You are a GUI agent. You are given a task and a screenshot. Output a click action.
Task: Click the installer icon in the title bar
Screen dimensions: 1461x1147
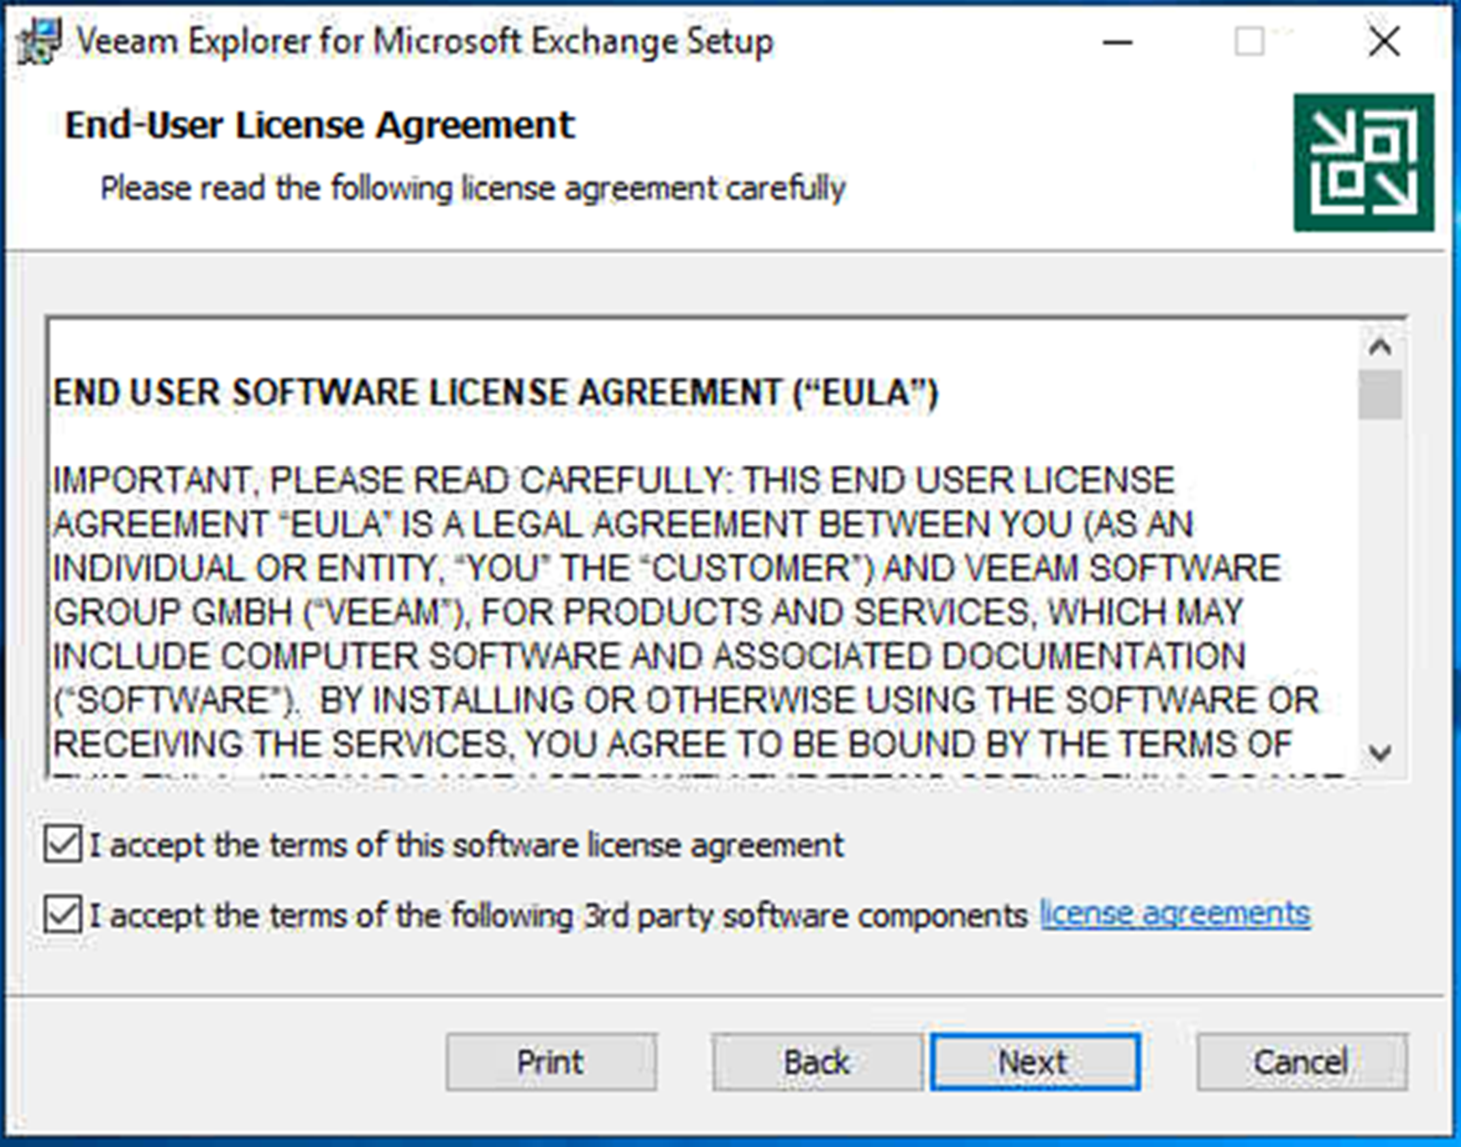pyautogui.click(x=39, y=42)
